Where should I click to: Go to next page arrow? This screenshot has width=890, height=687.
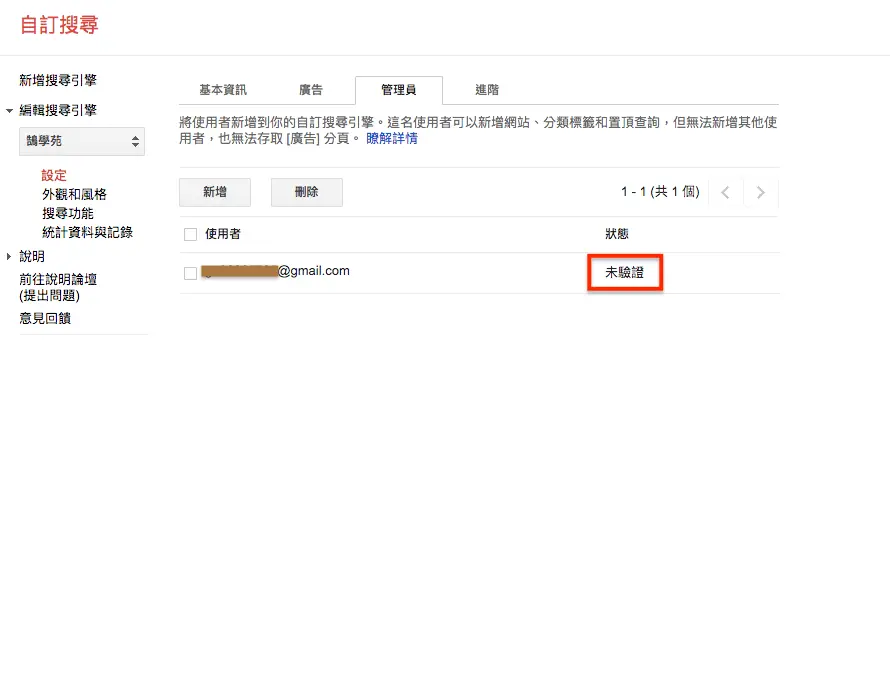[761, 192]
